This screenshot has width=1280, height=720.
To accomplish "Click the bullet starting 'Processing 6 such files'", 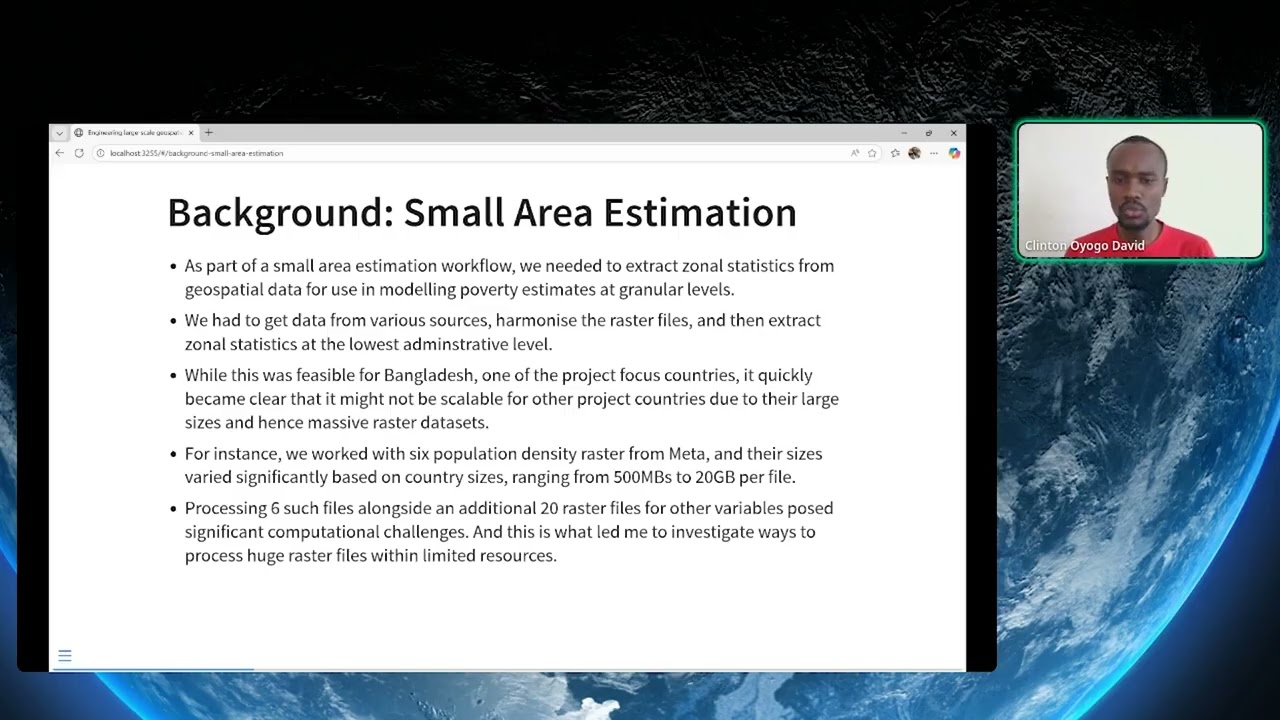I will (x=508, y=531).
